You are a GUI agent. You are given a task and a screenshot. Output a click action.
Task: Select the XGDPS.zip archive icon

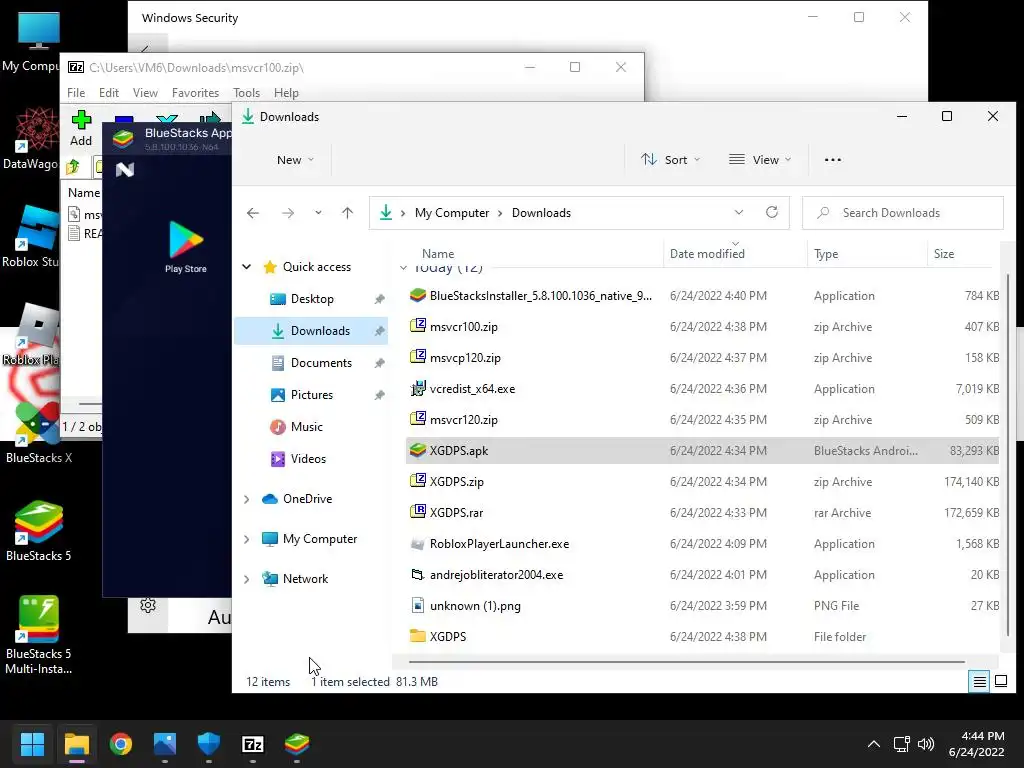pos(417,481)
